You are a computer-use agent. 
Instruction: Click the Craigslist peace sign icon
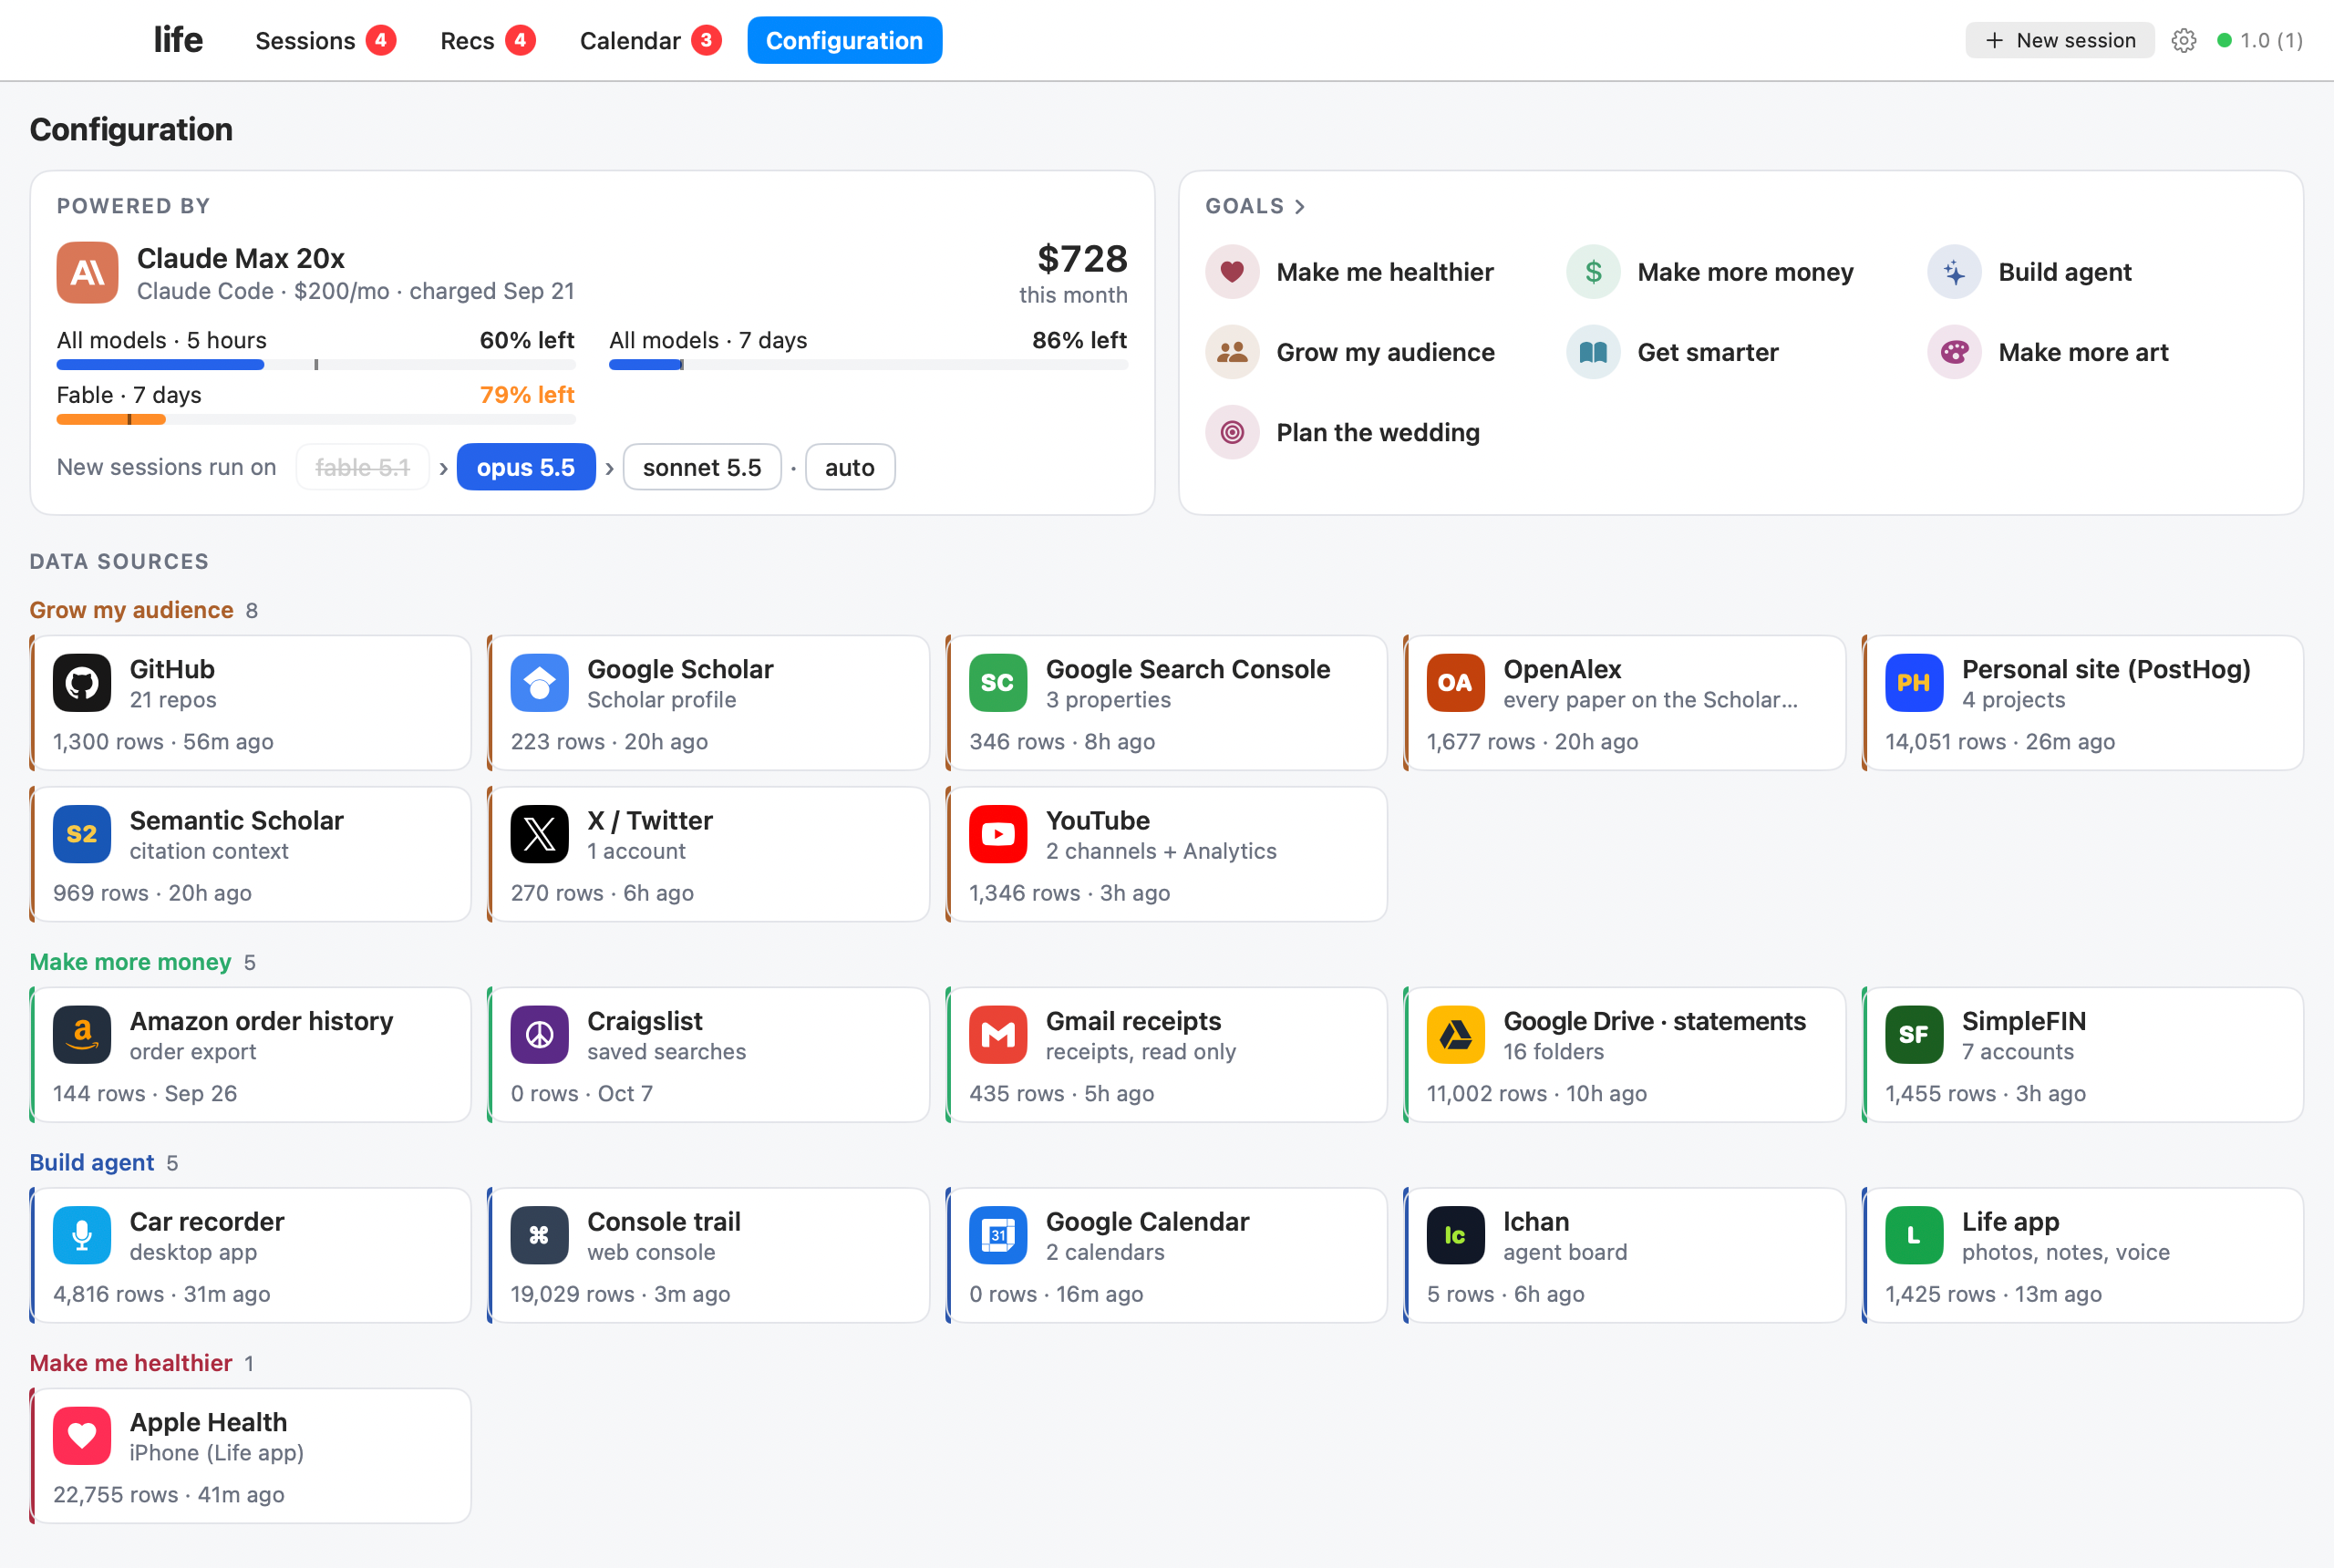tap(540, 1035)
